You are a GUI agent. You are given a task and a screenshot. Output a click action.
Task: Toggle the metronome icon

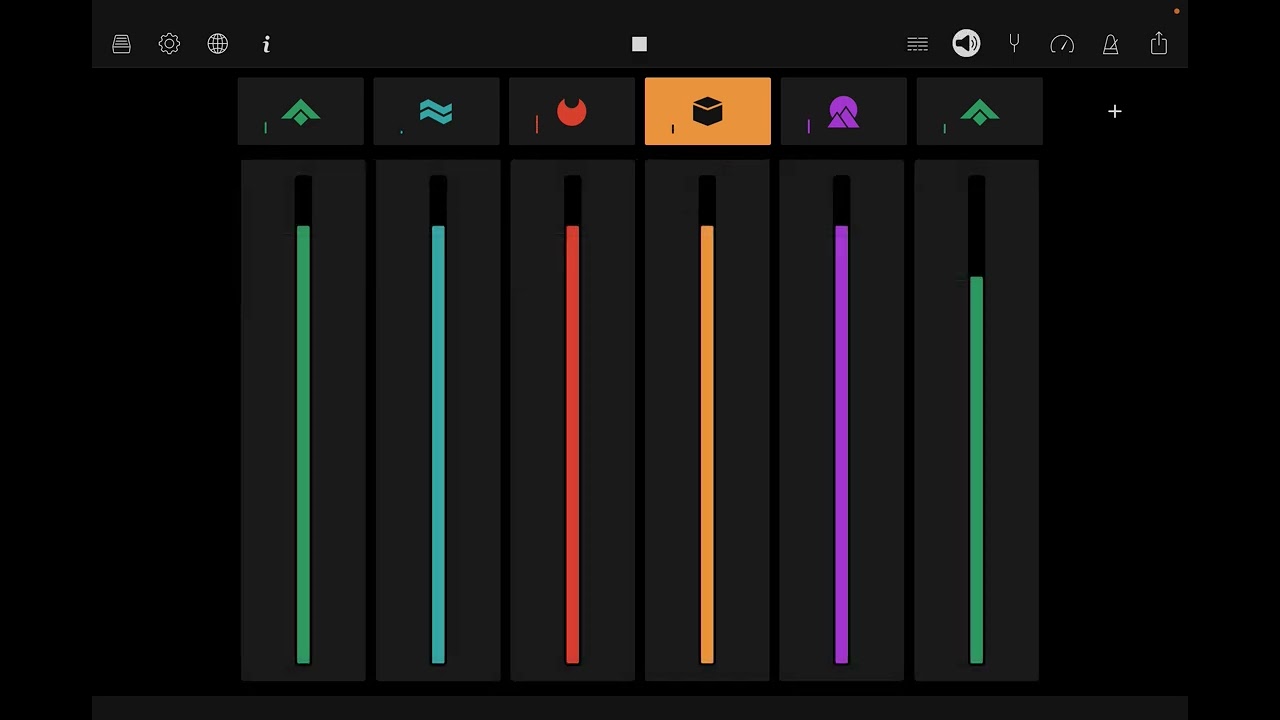[1110, 44]
